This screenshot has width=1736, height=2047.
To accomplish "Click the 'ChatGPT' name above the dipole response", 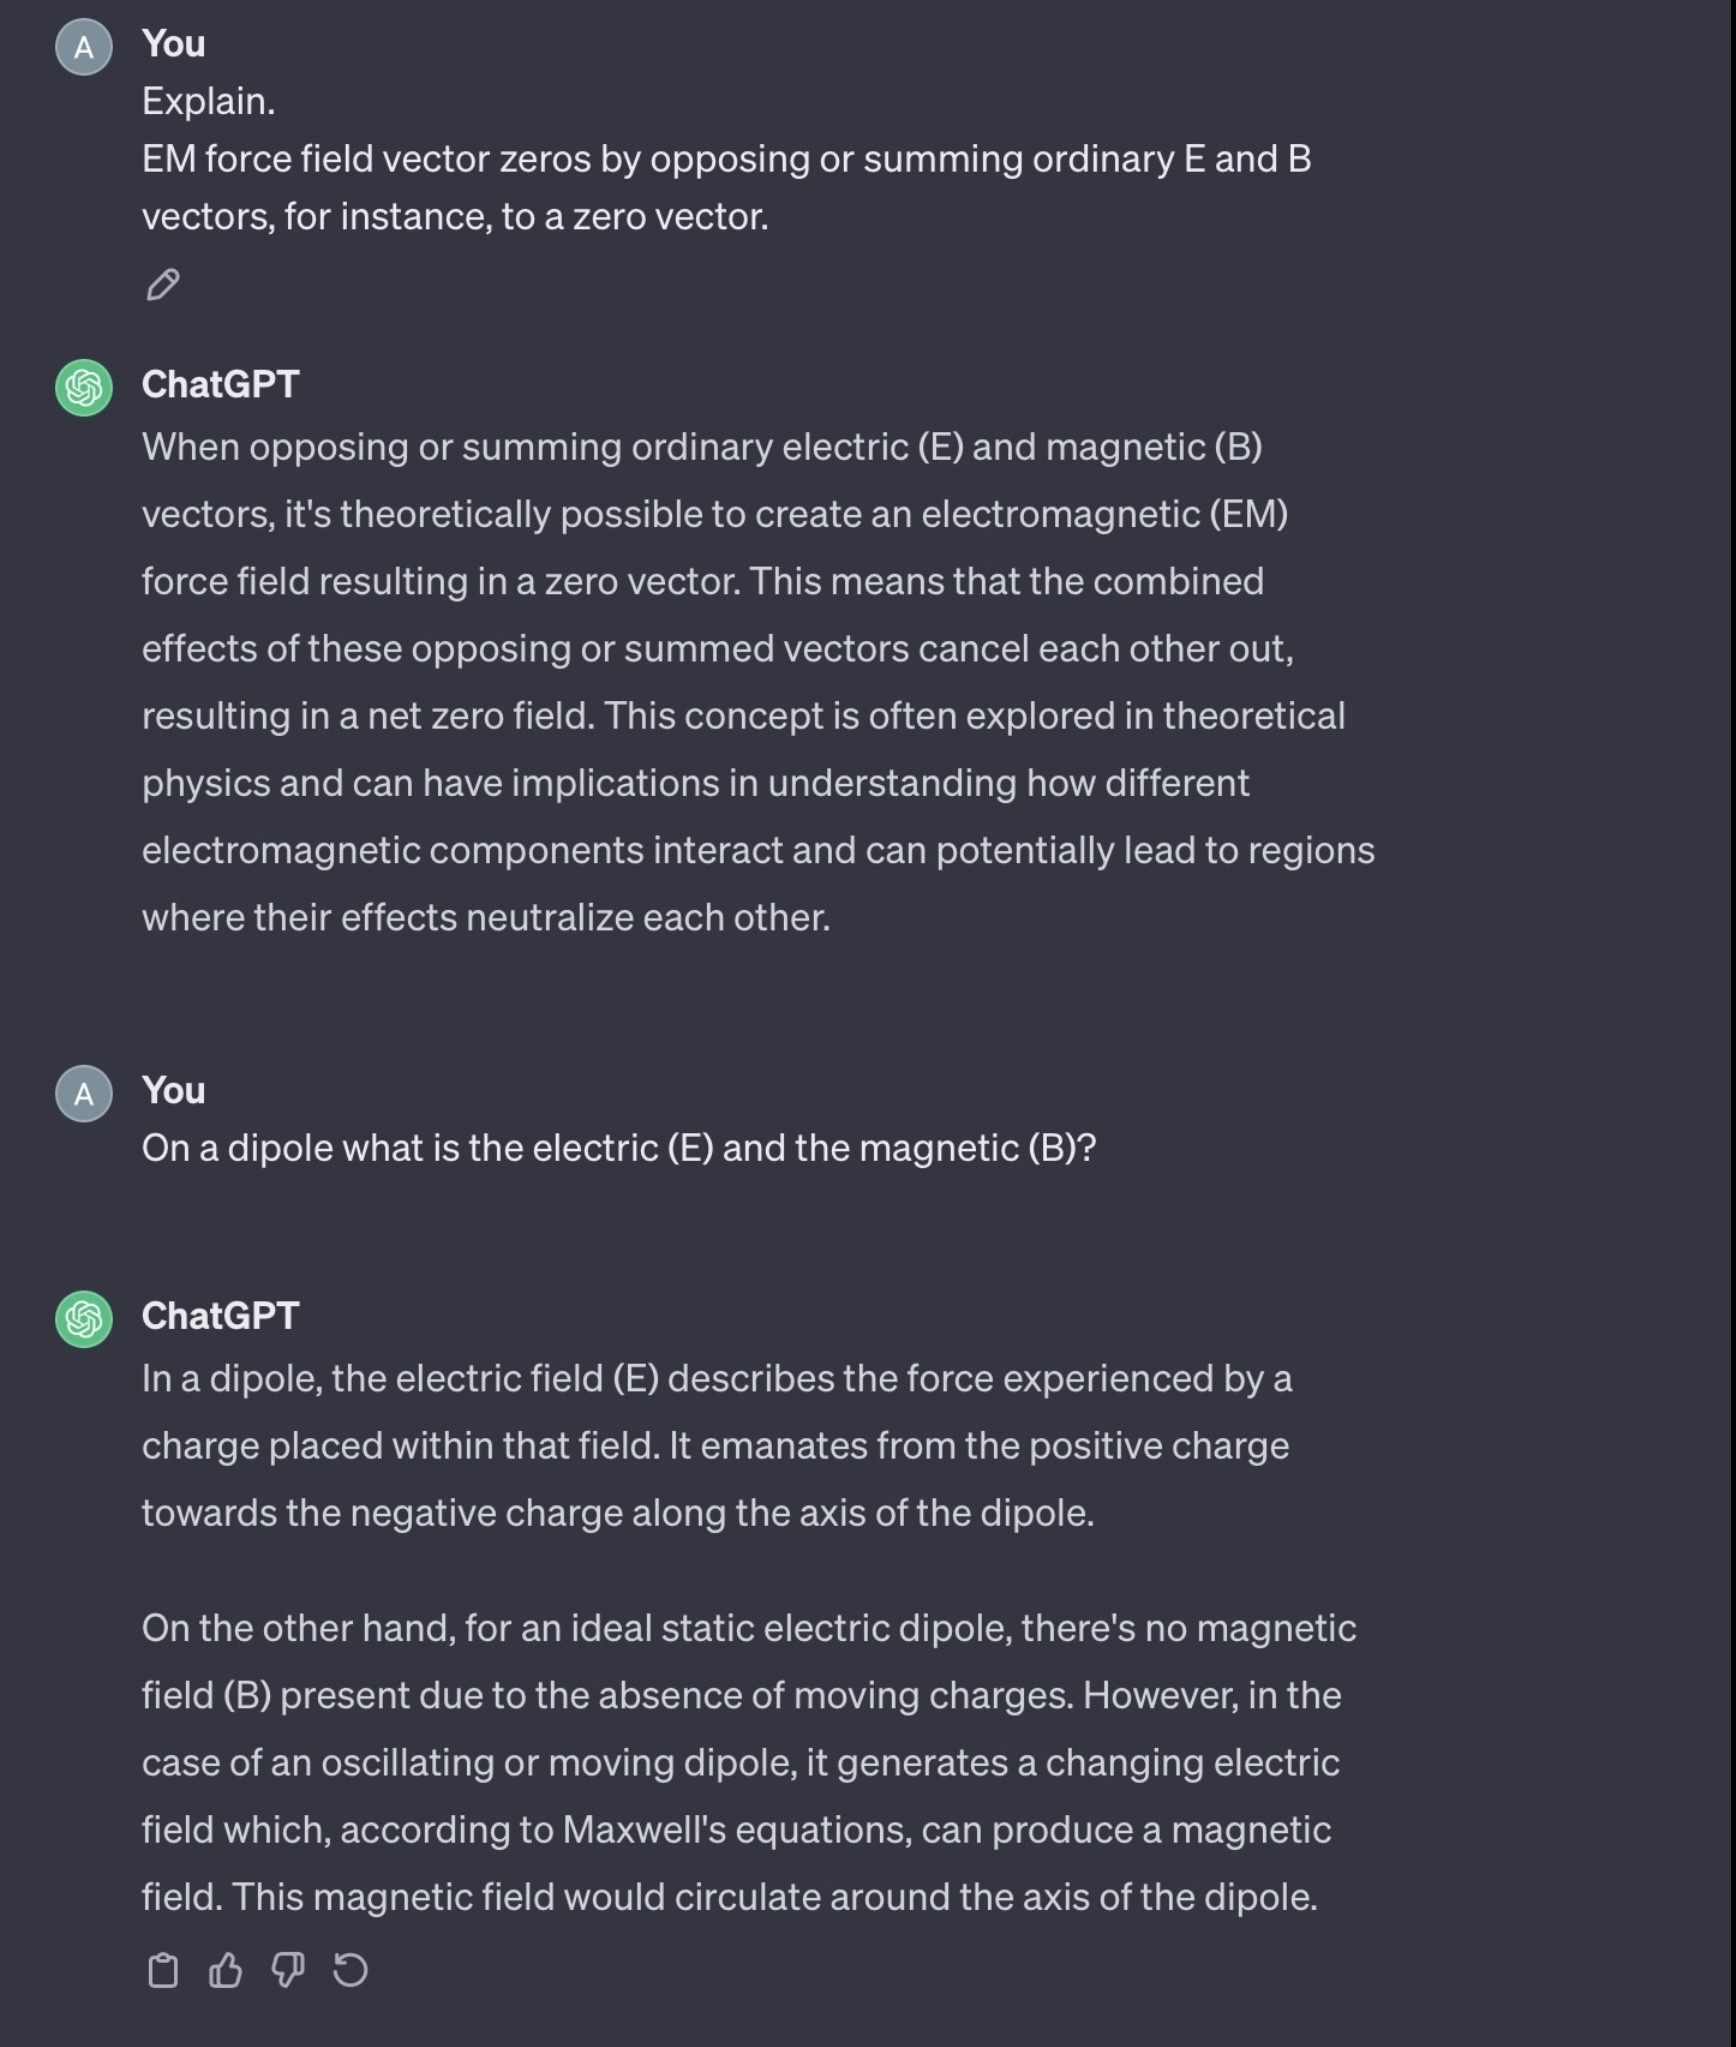I will click(220, 1316).
